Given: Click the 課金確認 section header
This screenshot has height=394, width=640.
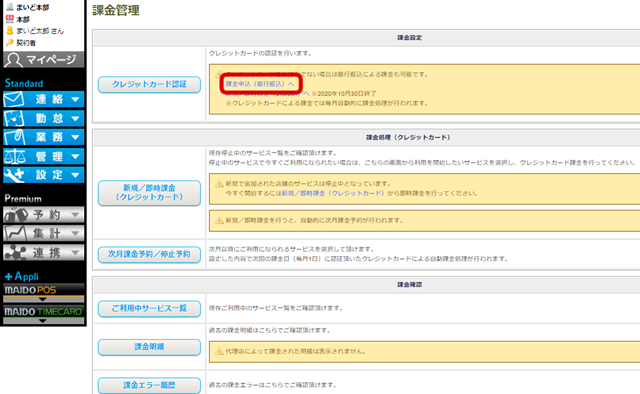Looking at the screenshot, I should click(x=409, y=285).
